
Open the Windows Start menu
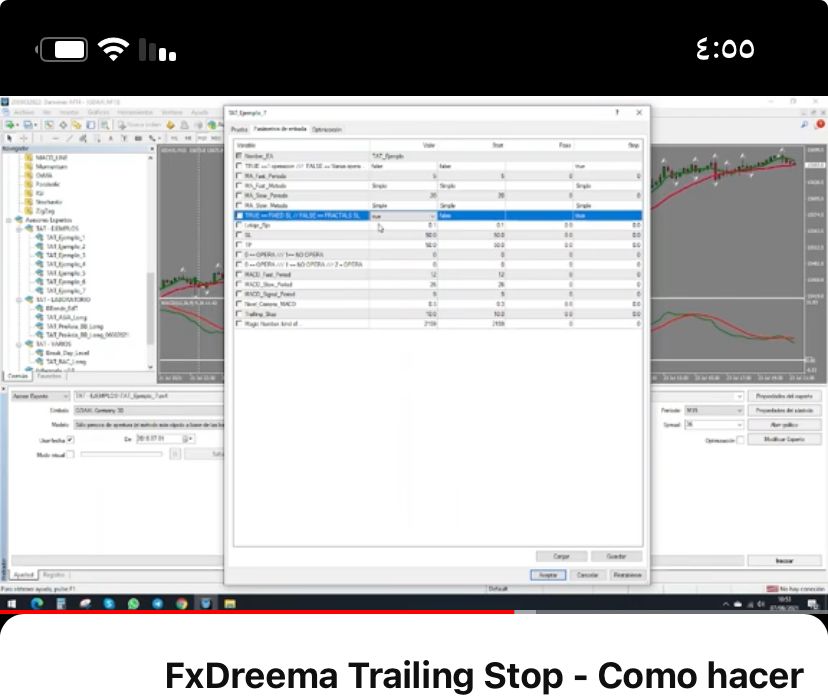(12, 603)
